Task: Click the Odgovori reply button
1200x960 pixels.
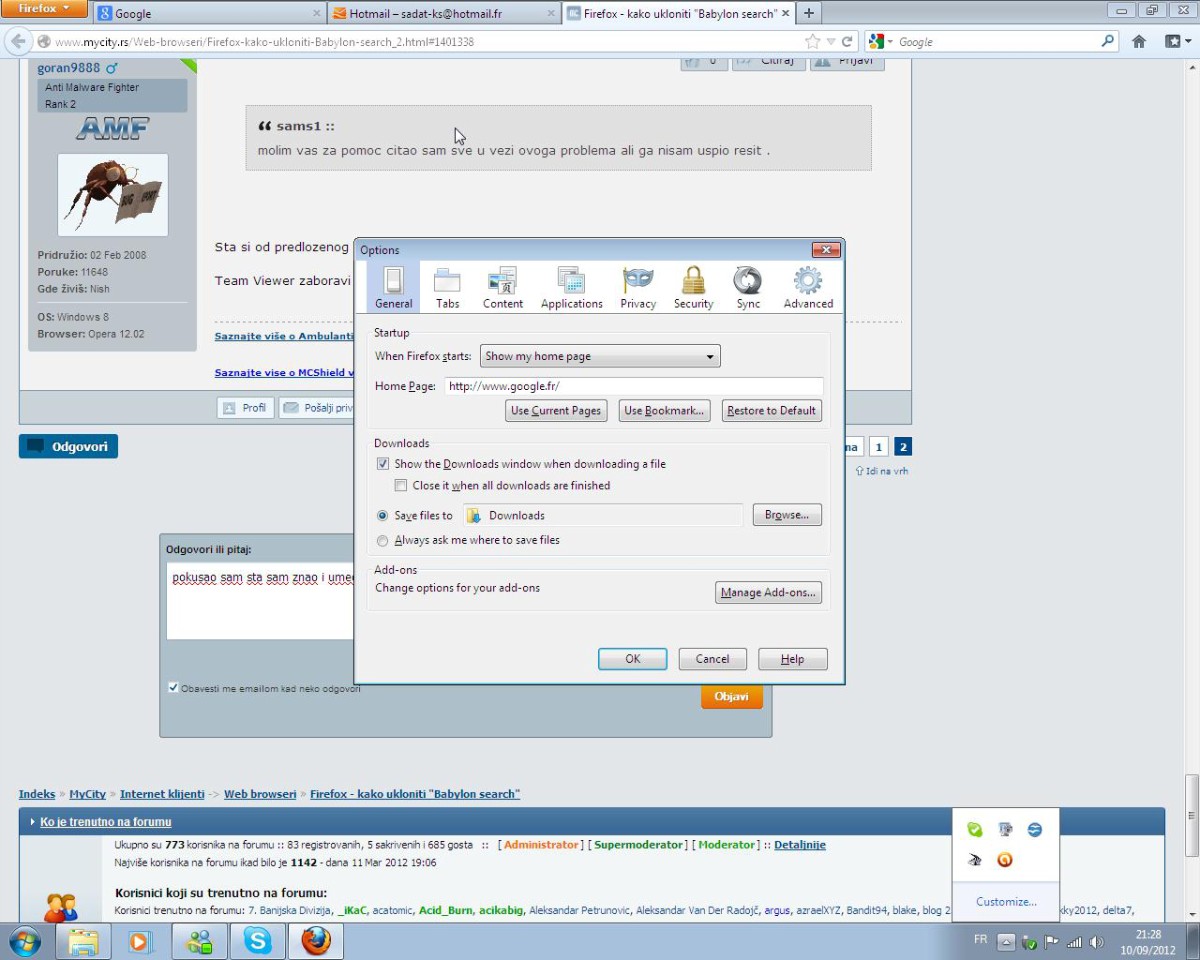Action: (x=68, y=446)
